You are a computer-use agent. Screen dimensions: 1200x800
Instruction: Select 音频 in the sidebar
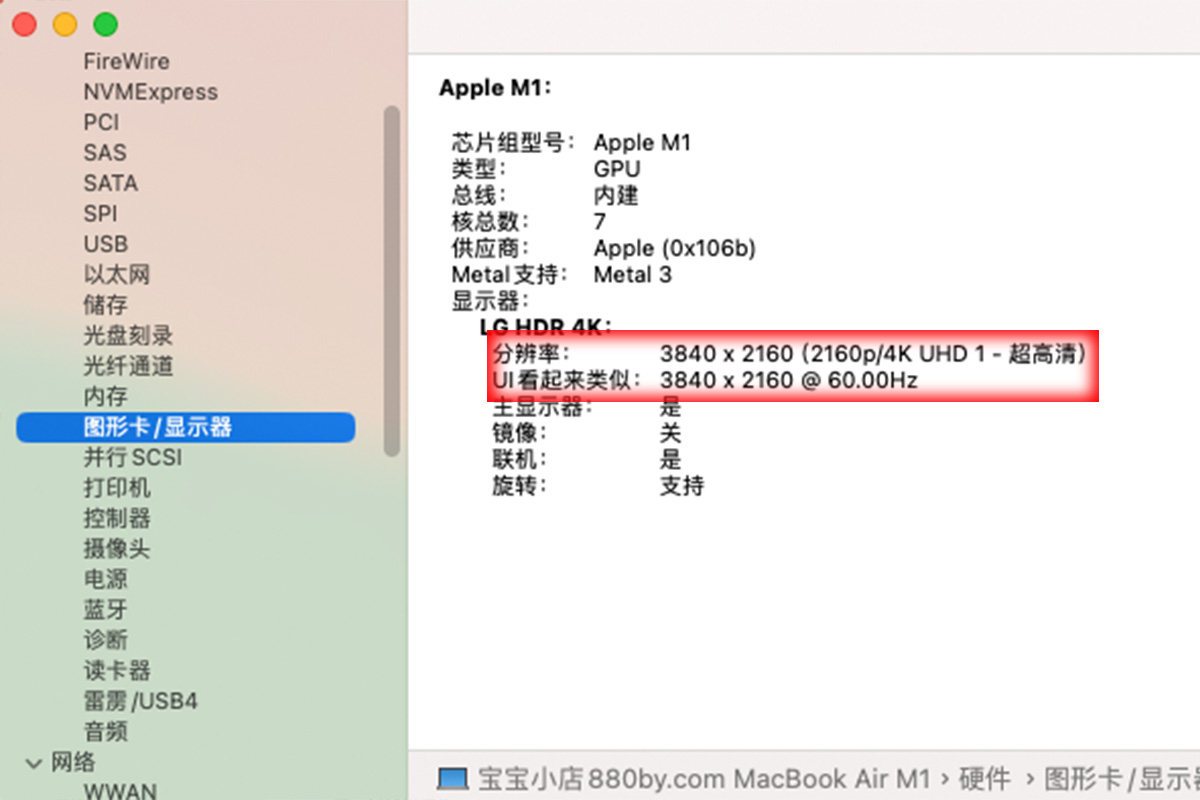coord(105,732)
